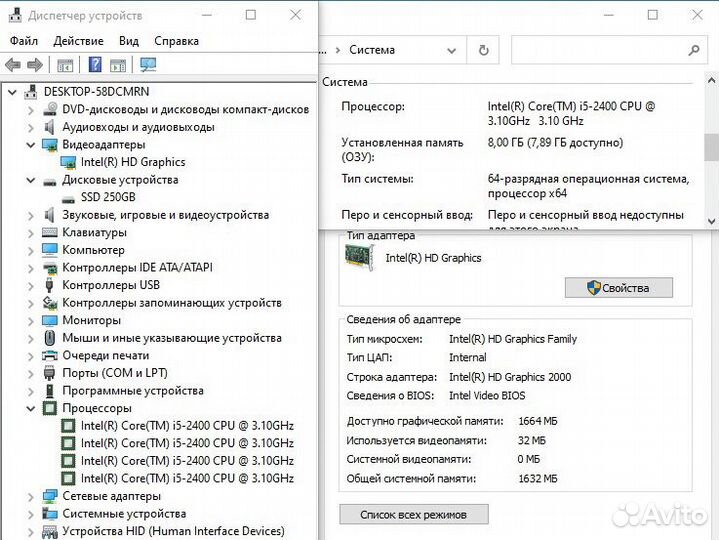The width and height of the screenshot is (719, 540).
Task: Select the last Intel(R) Core(TM) i5-2400 CPU entry
Action: coord(187,479)
